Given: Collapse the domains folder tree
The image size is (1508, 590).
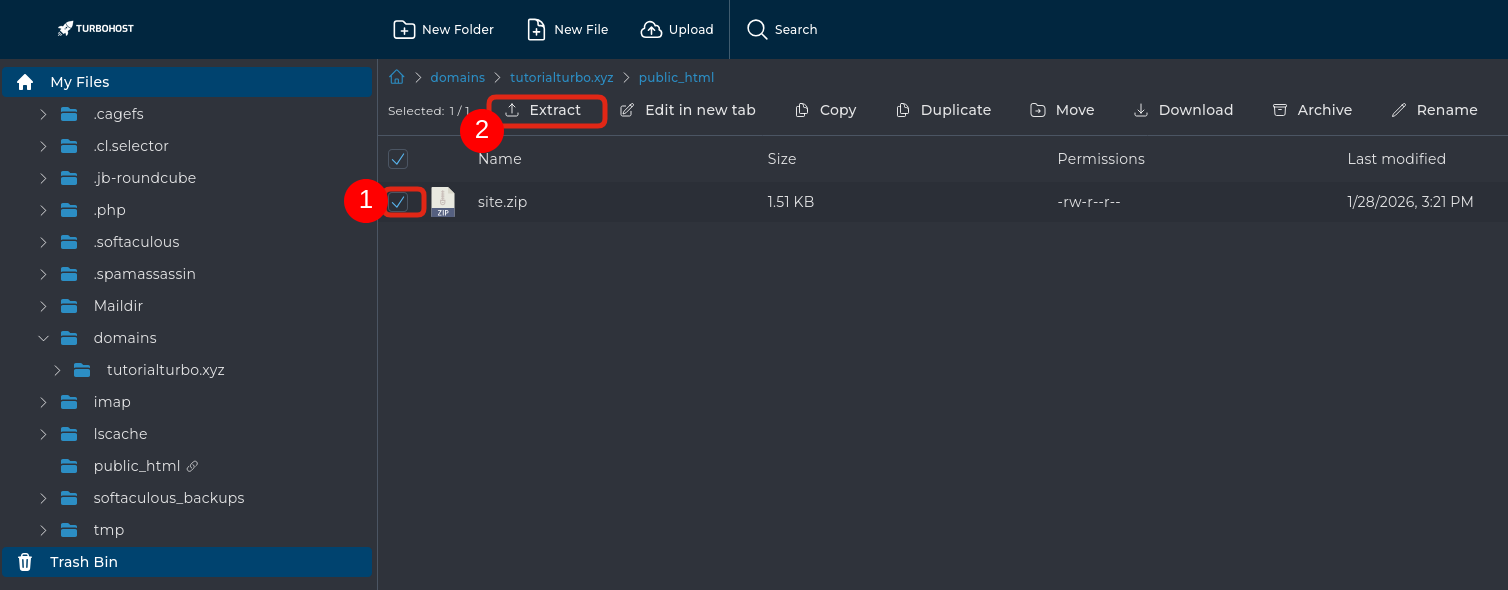Looking at the screenshot, I should (x=43, y=338).
